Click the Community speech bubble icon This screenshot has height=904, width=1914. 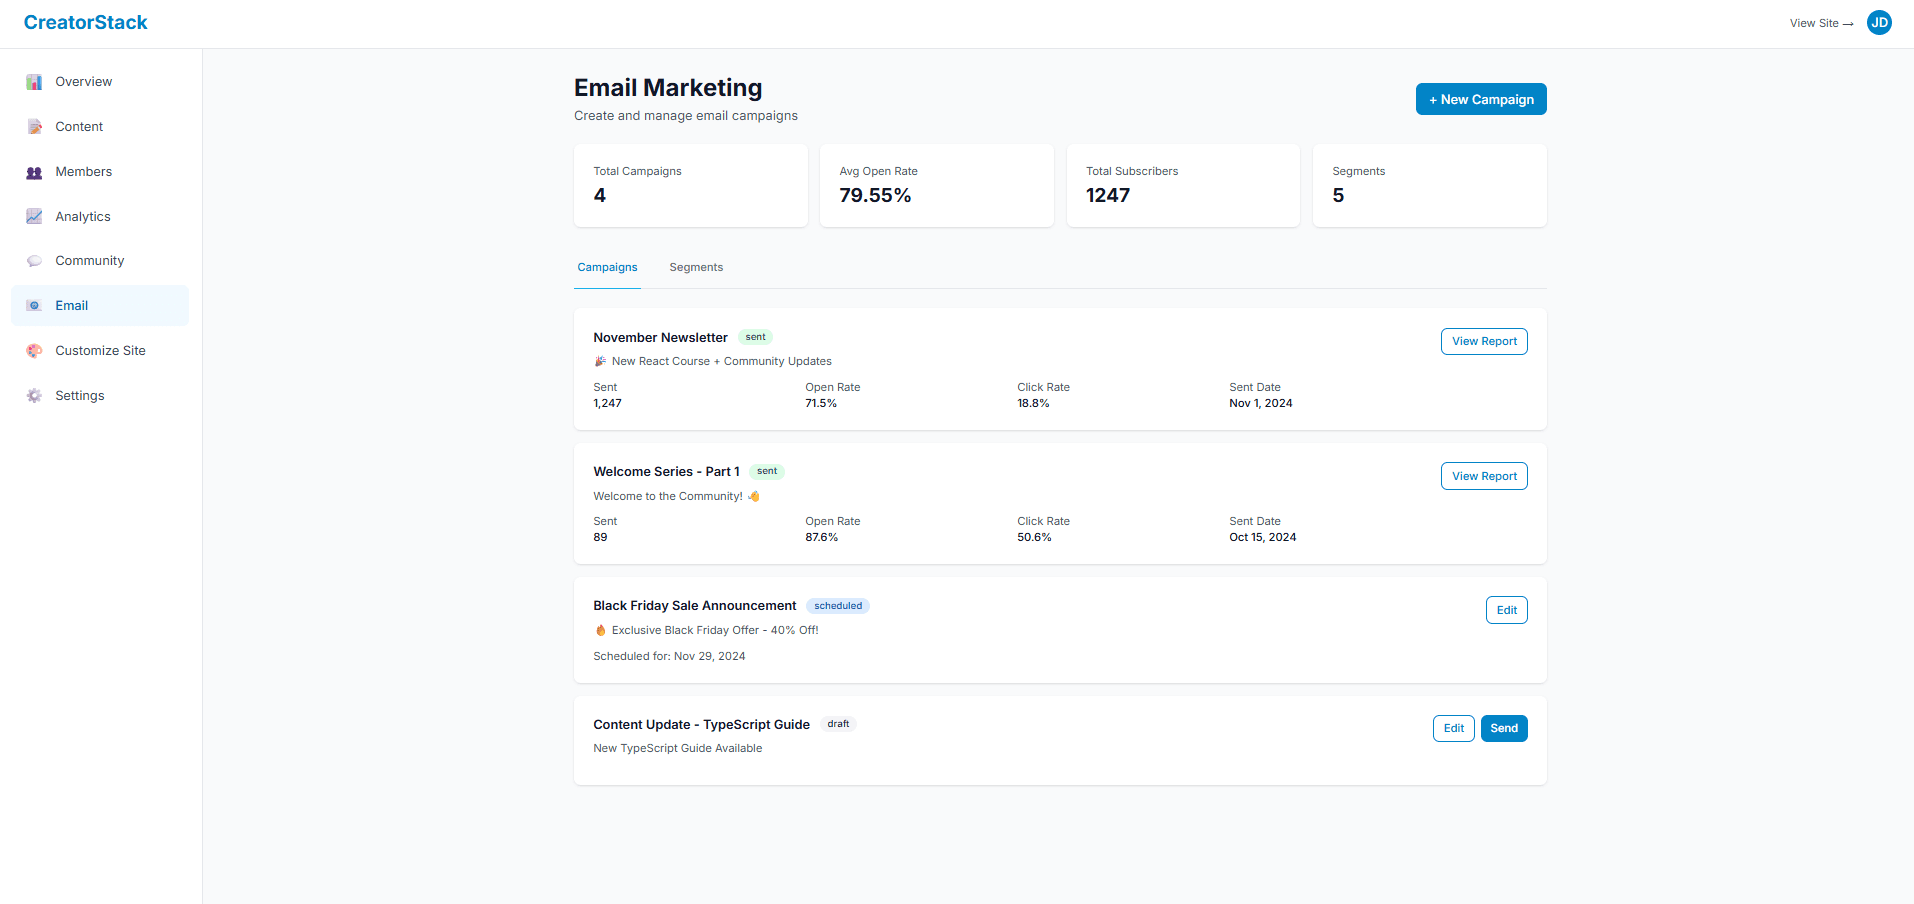pos(34,260)
